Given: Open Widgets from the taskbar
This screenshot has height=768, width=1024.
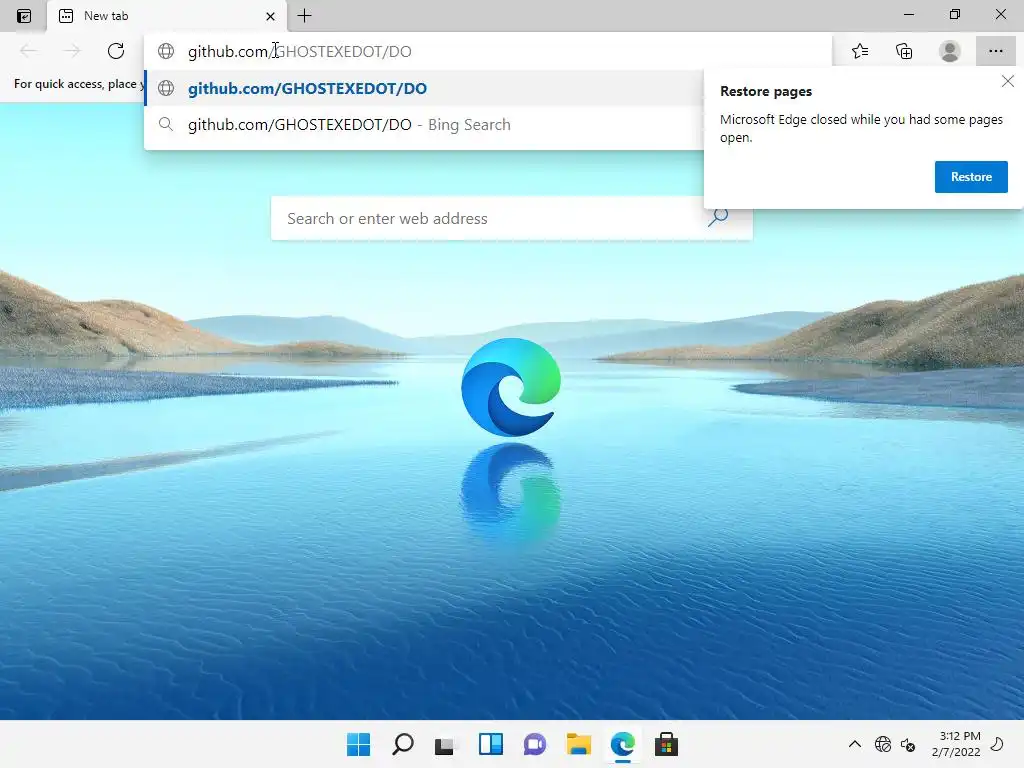Looking at the screenshot, I should pos(490,744).
